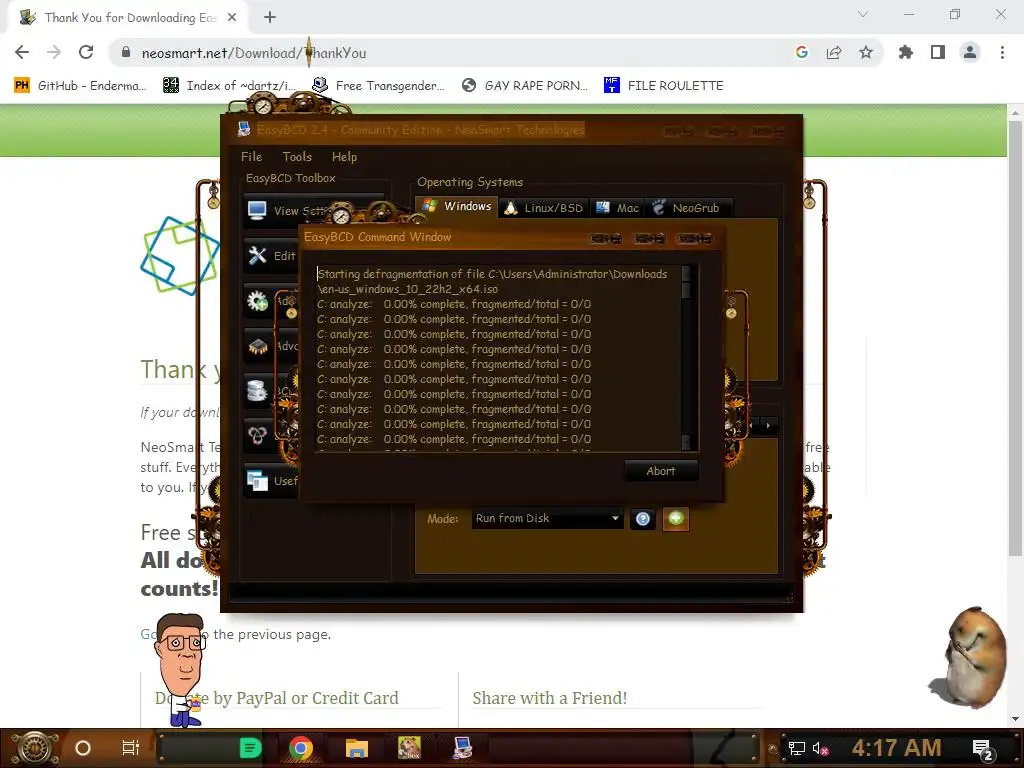Open the steampunk Start button
This screenshot has width=1024, height=768.
click(35, 748)
